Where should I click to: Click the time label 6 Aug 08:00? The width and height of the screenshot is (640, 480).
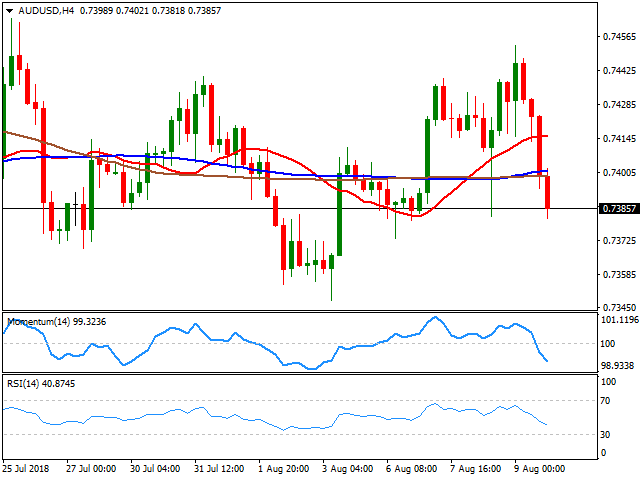(411, 469)
